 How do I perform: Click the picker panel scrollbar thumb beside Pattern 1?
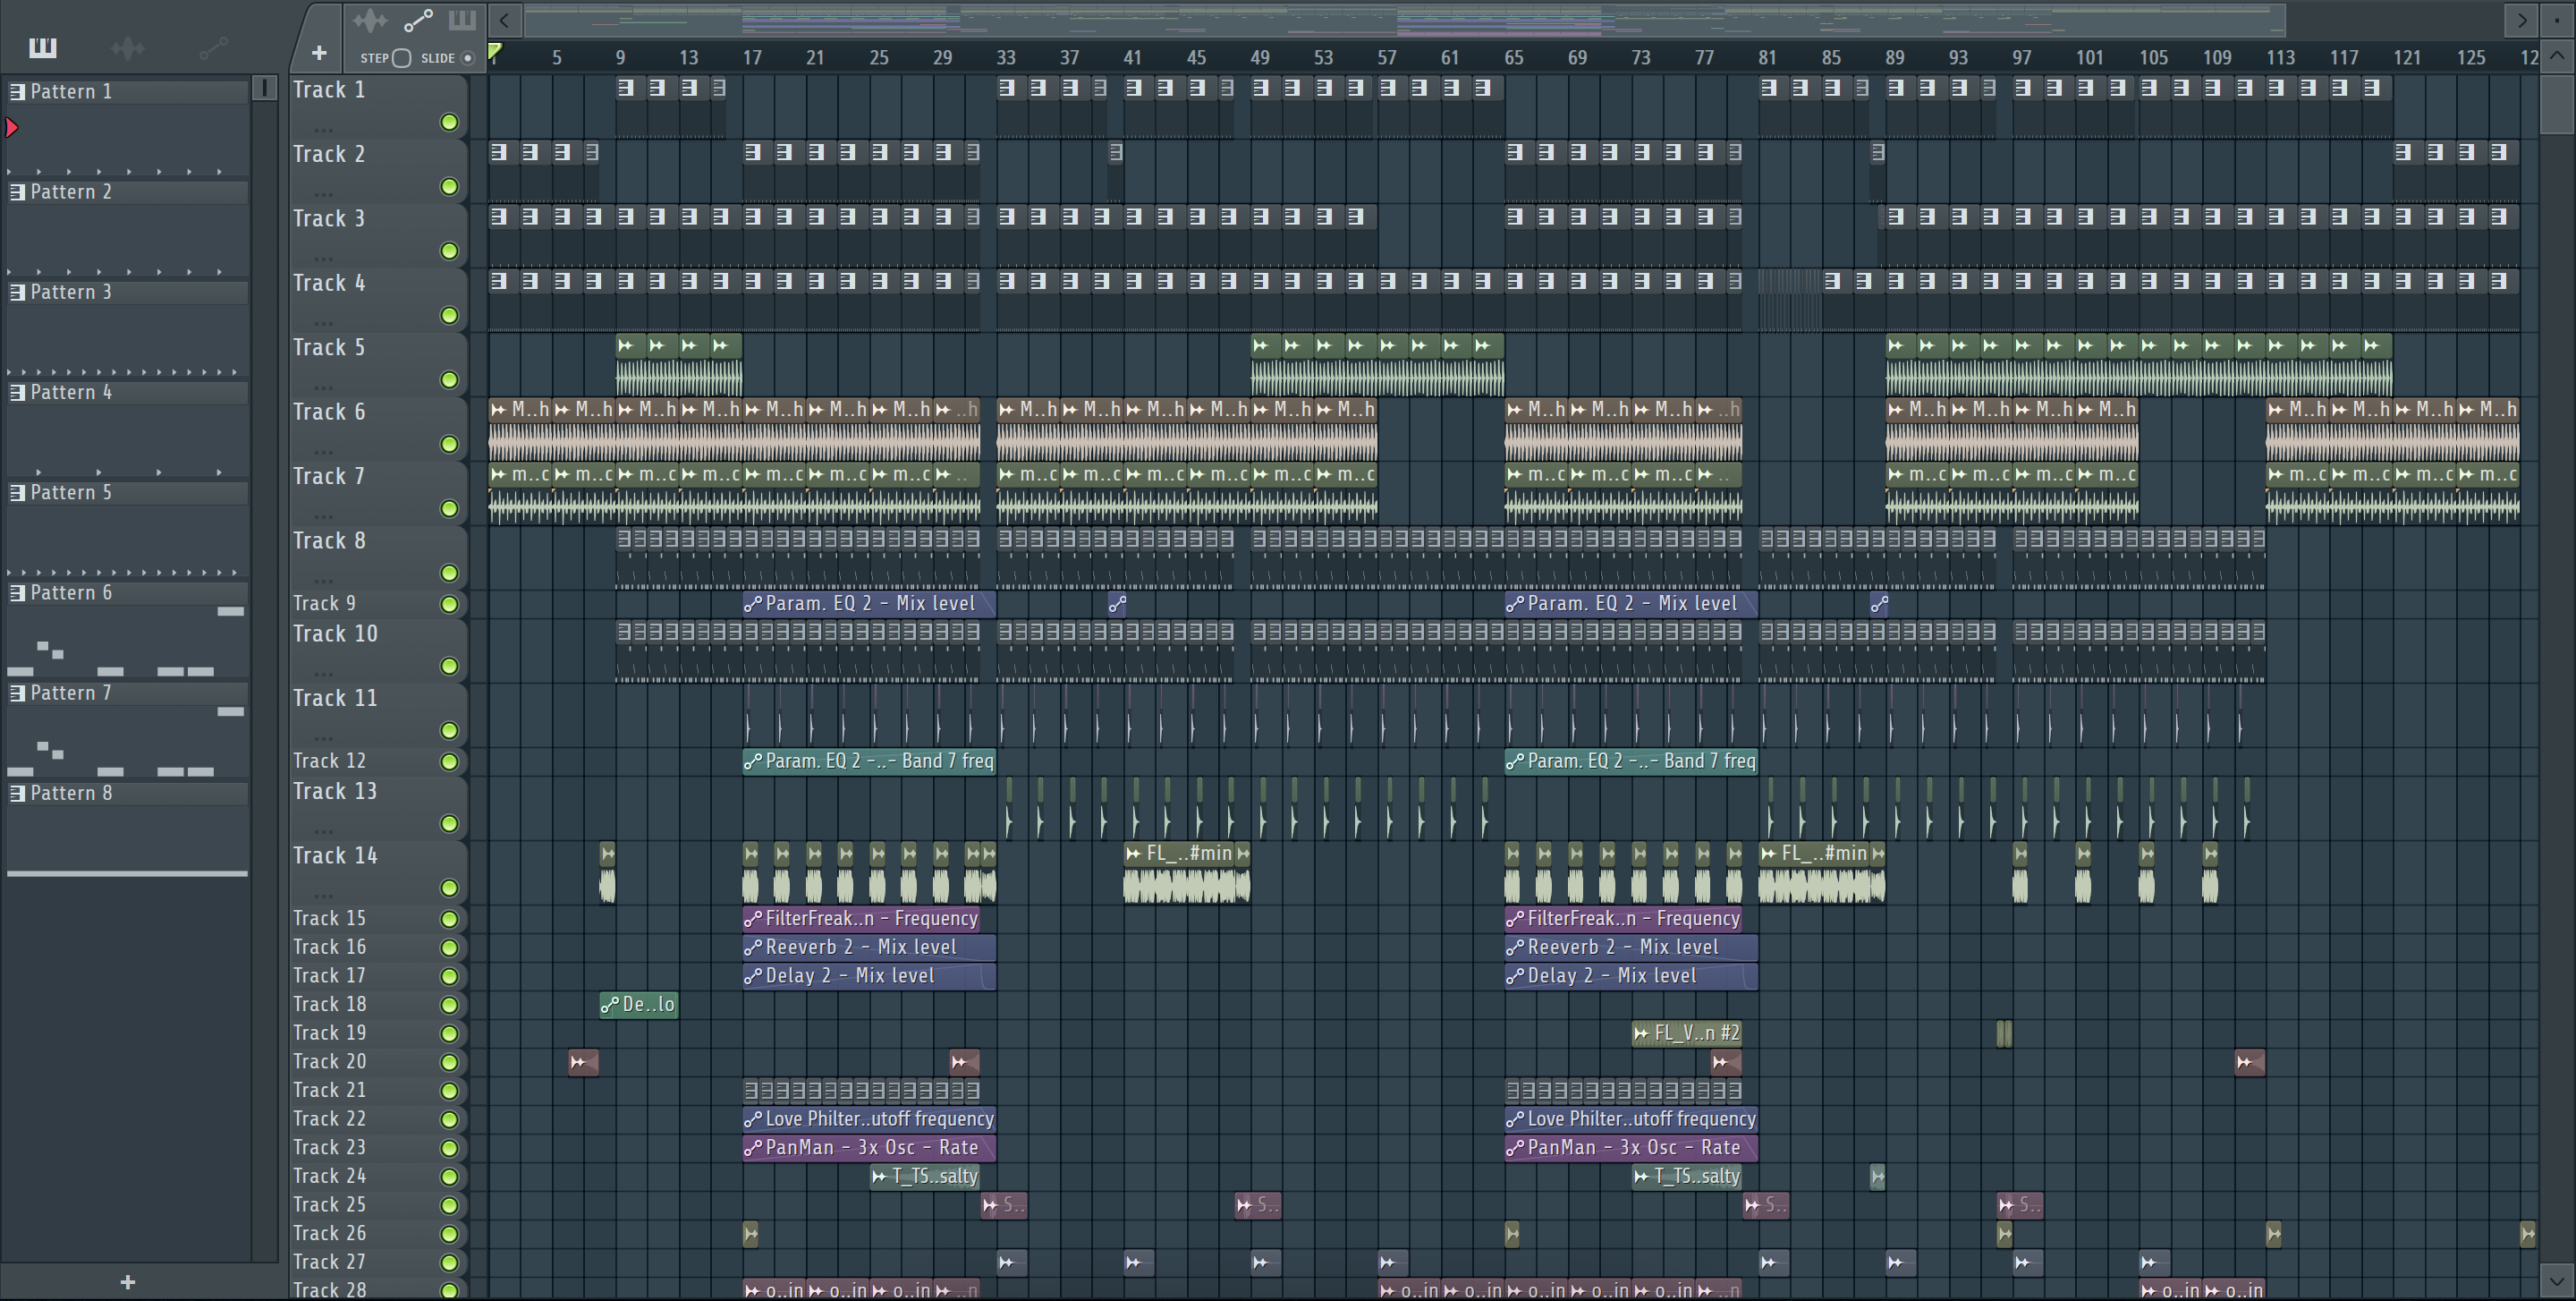coord(265,88)
